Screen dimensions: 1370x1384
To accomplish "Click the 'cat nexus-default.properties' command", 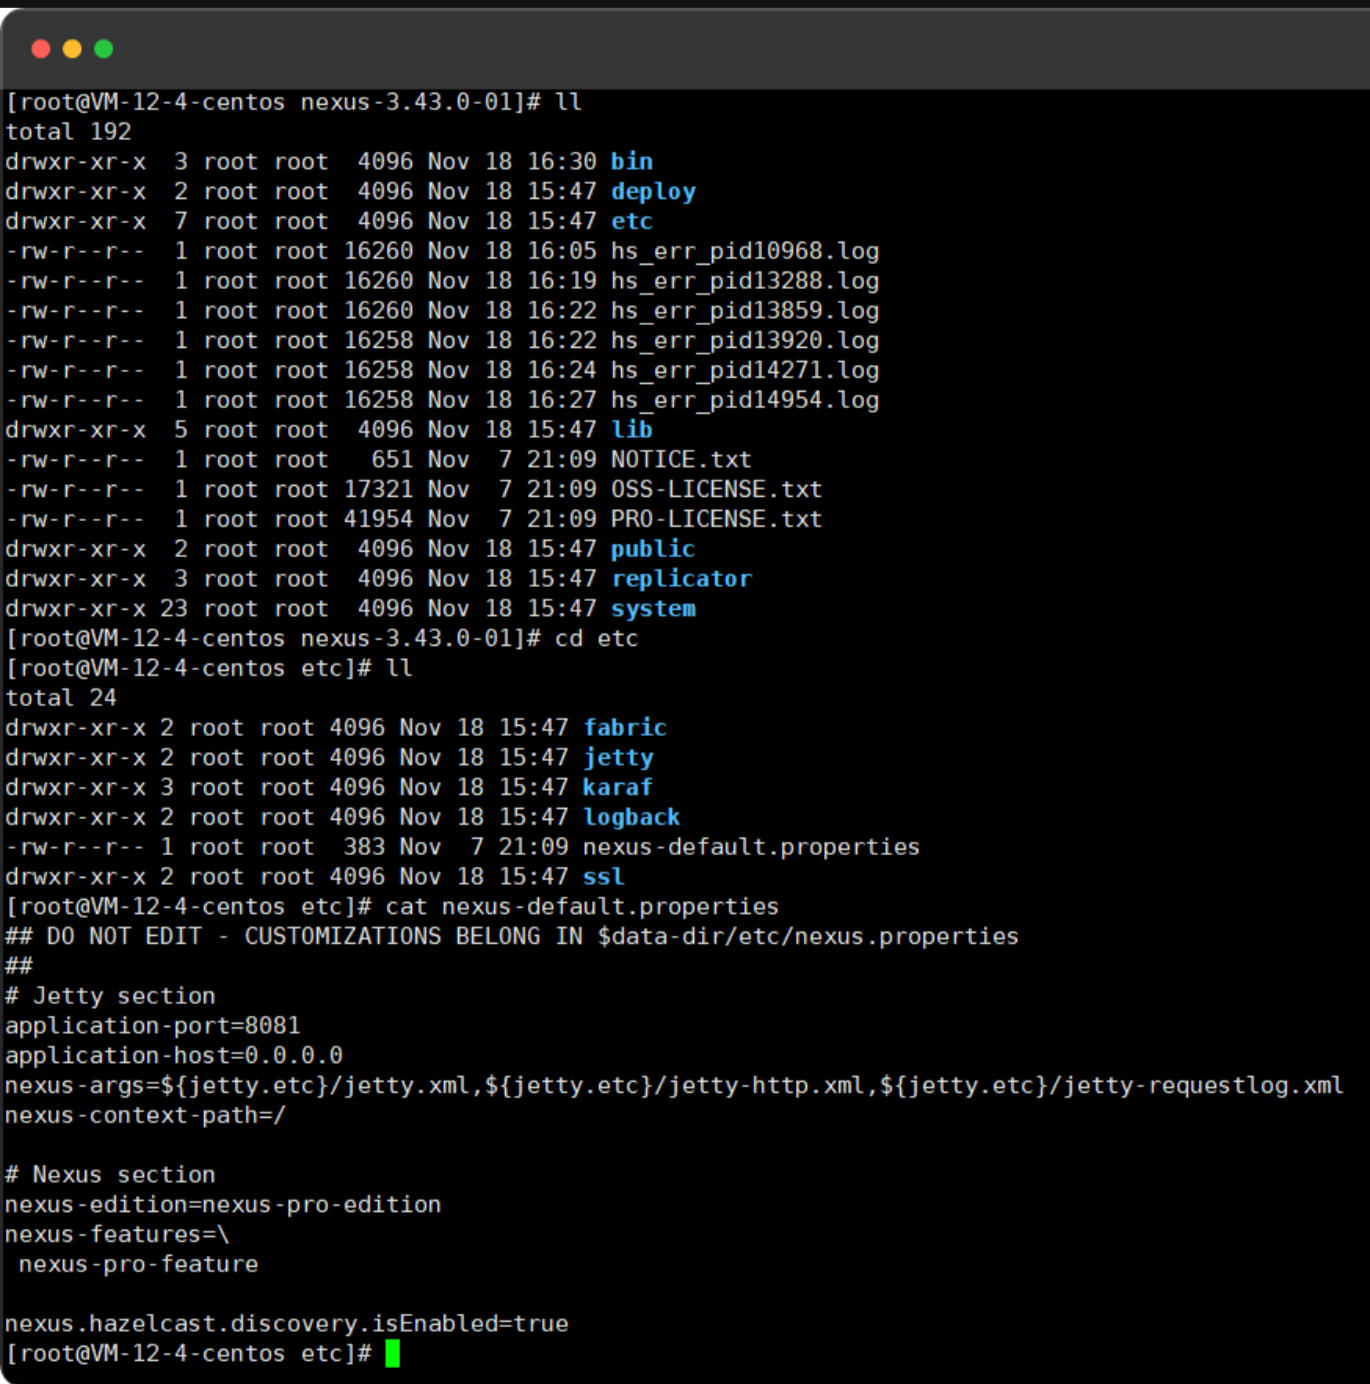I will point(582,907).
